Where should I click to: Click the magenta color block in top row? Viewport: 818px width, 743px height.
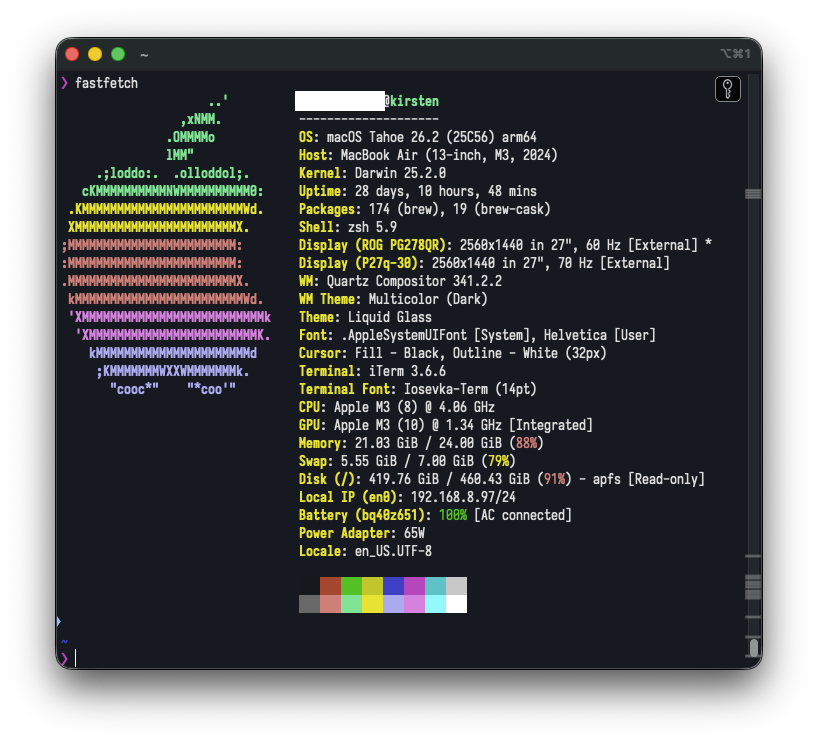414,586
